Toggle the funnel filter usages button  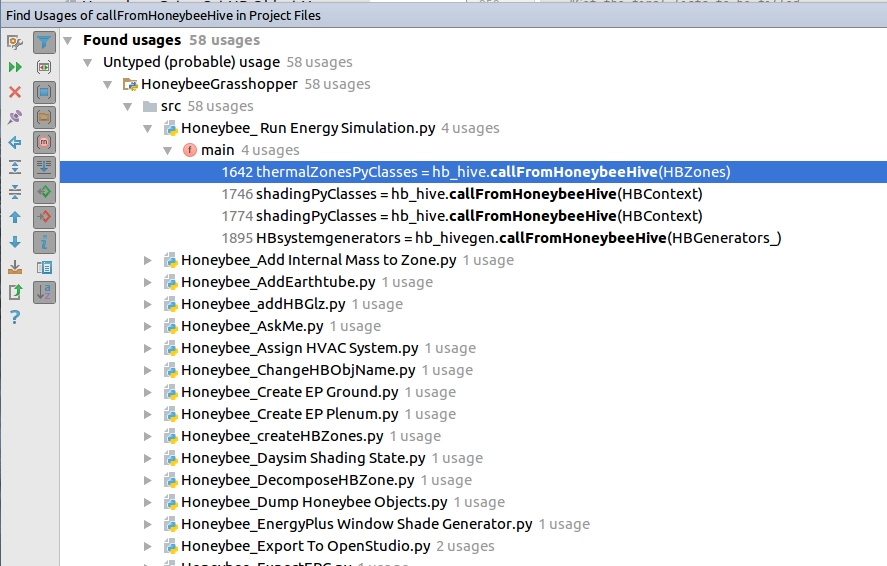coord(44,42)
